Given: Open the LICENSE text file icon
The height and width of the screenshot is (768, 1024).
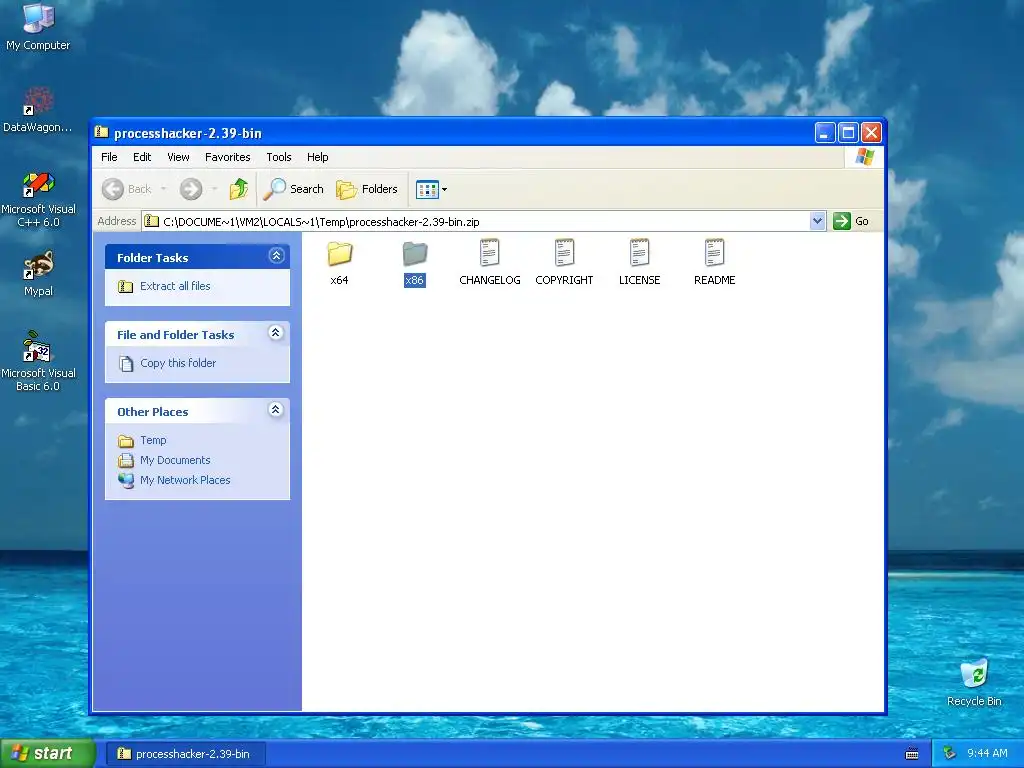Looking at the screenshot, I should pos(639,253).
